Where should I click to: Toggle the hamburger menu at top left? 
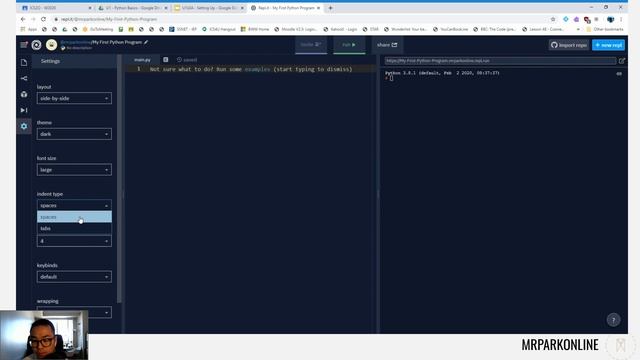[24, 44]
